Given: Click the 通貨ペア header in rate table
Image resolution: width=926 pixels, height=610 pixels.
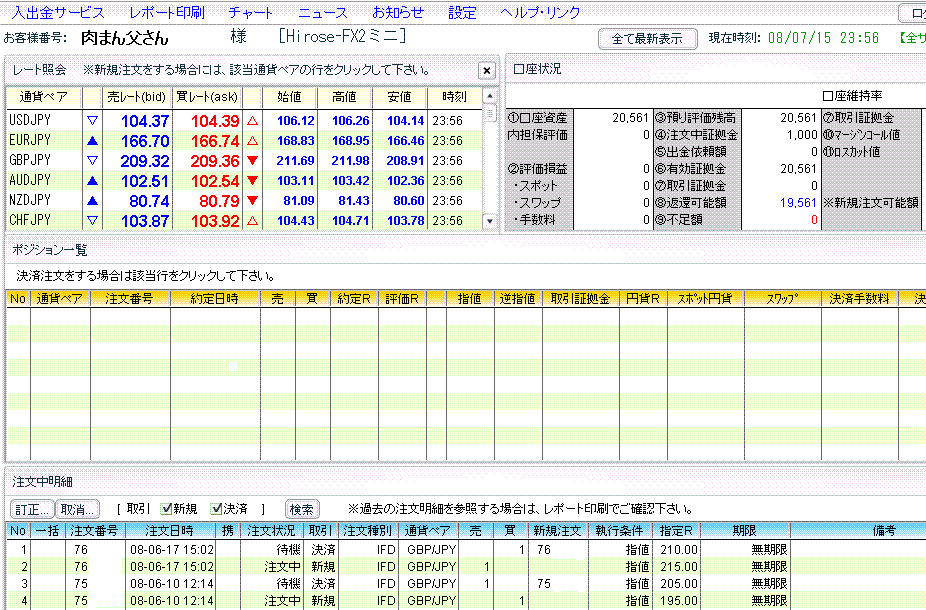Looking at the screenshot, I should 44,97.
